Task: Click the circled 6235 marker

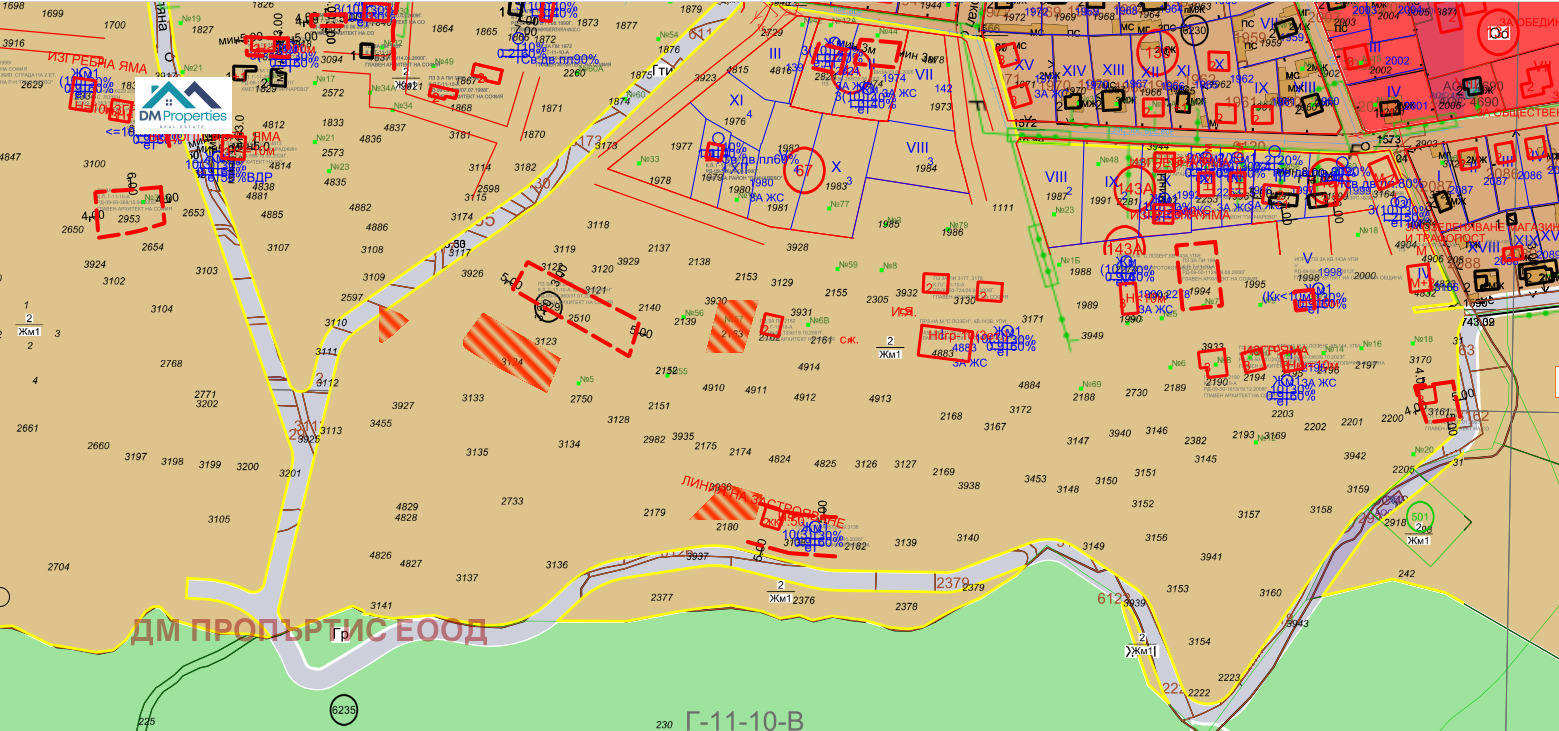Action: (x=343, y=708)
